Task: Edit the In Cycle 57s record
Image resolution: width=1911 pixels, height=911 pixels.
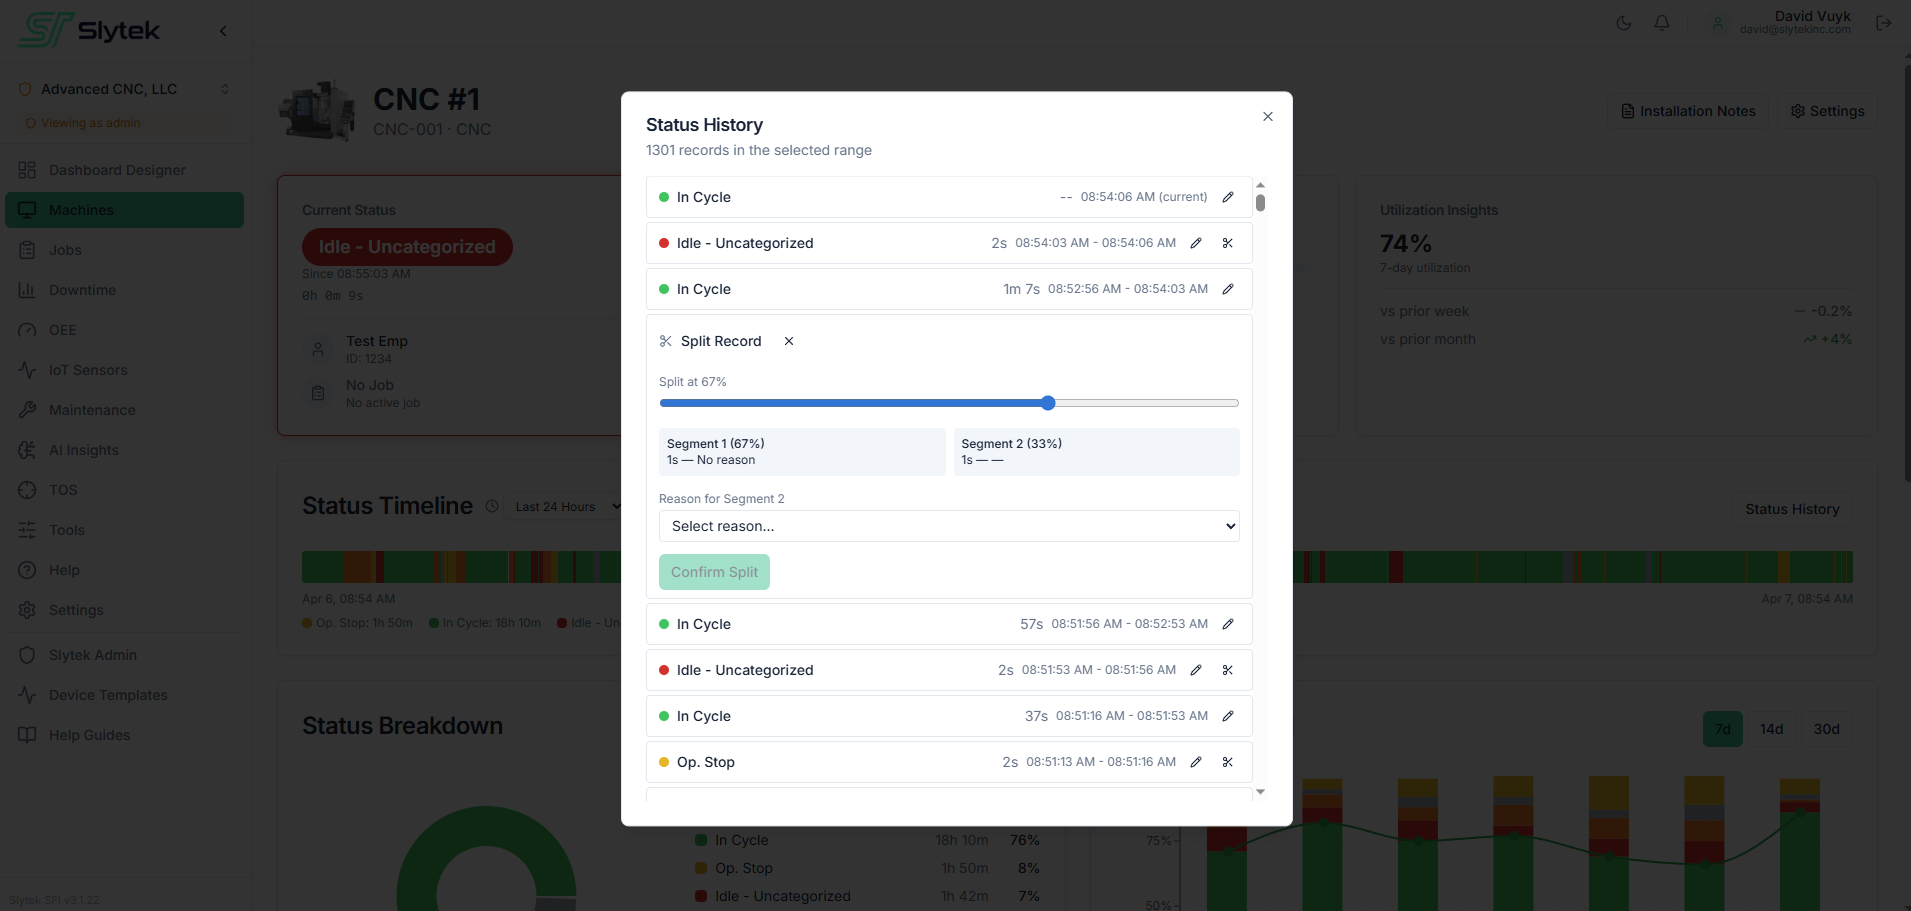Action: tap(1228, 624)
